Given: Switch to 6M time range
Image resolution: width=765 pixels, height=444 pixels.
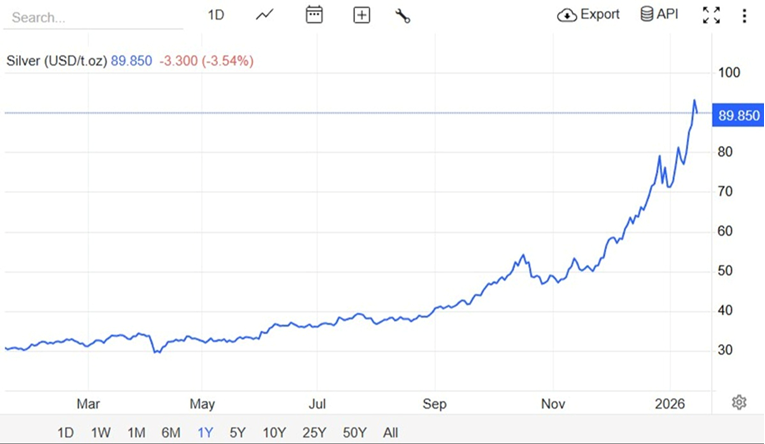Looking at the screenshot, I should pyautogui.click(x=171, y=433).
